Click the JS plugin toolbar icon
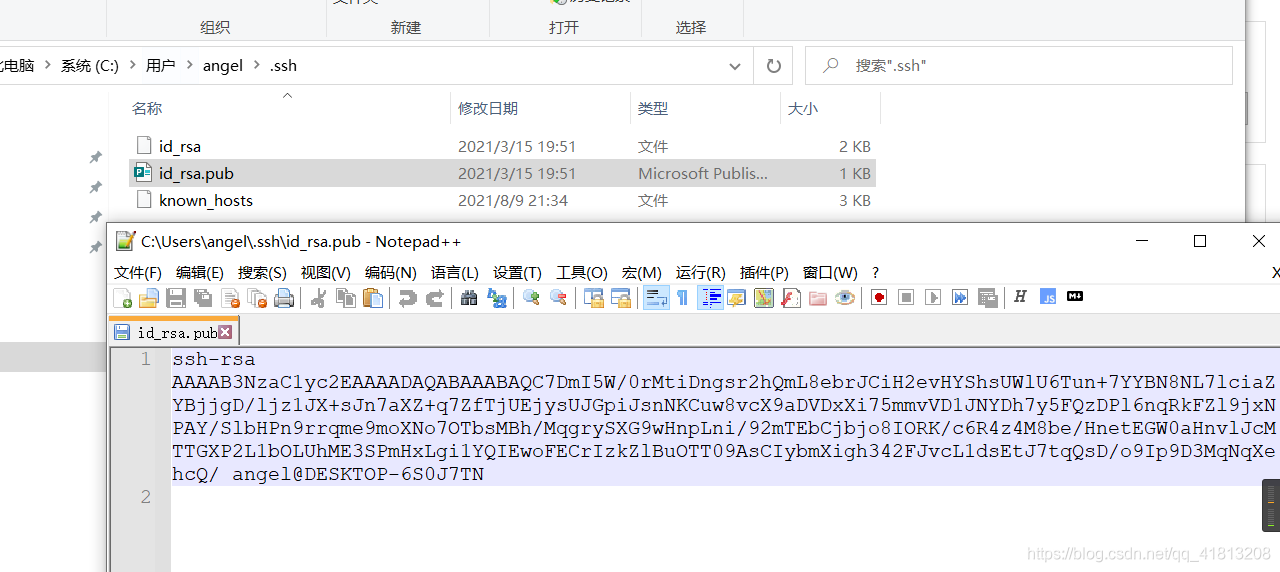This screenshot has width=1280, height=572. [1048, 297]
